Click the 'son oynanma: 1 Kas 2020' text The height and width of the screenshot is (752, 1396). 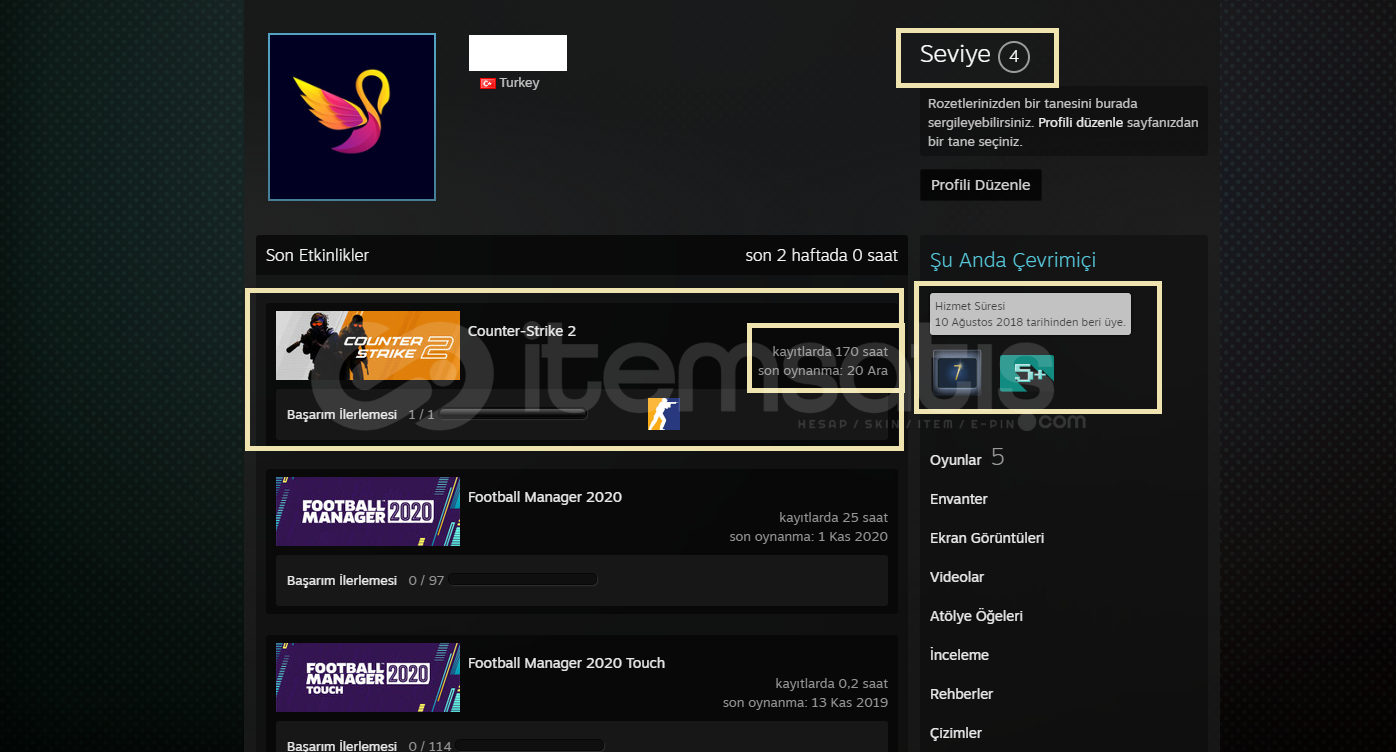pos(809,537)
